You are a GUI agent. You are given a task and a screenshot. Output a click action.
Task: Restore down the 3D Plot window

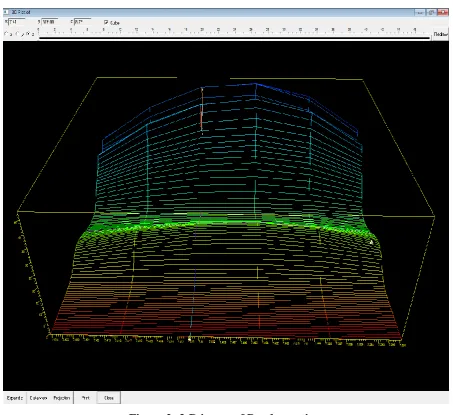click(431, 12)
